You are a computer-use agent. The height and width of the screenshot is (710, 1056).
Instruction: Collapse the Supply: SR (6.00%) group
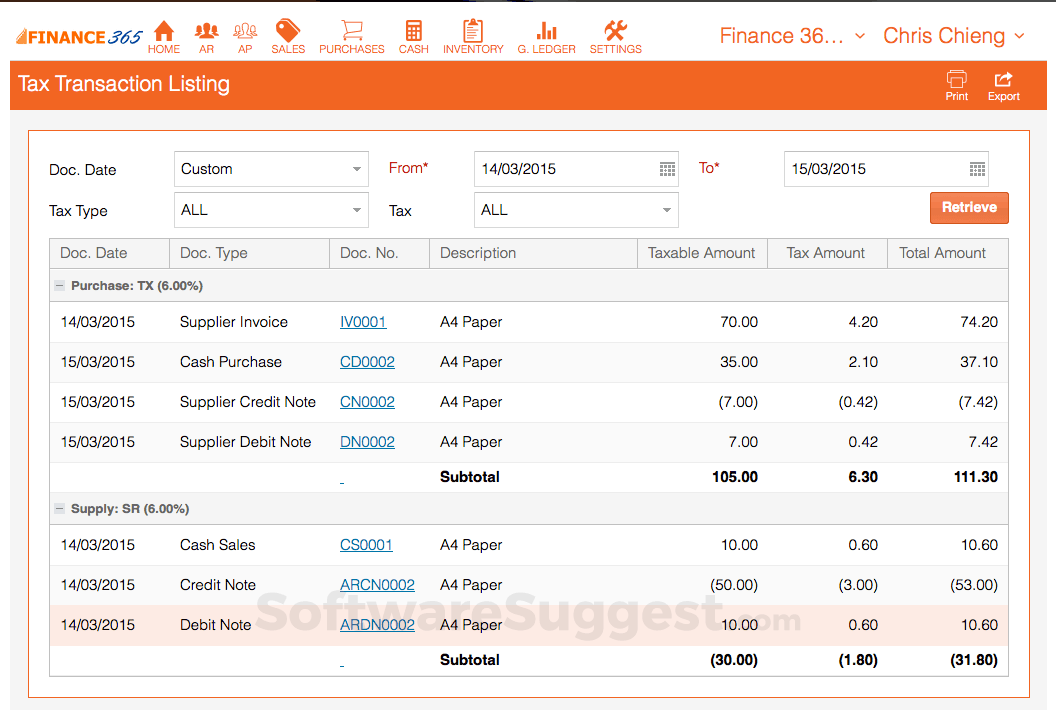click(60, 509)
